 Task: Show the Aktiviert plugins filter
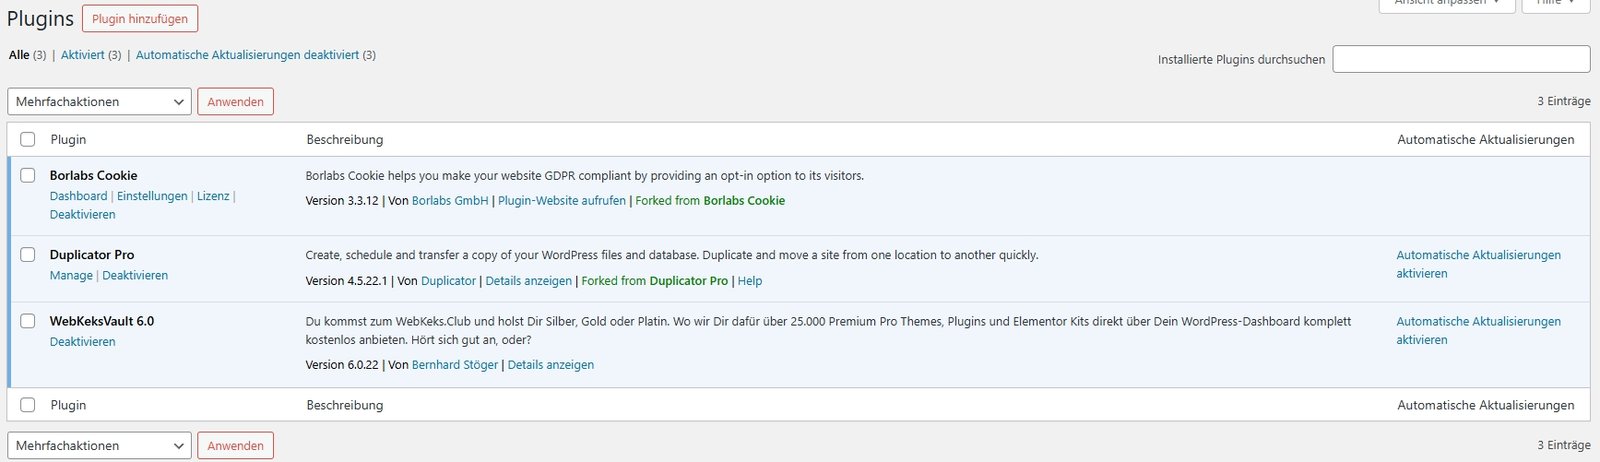tap(82, 55)
